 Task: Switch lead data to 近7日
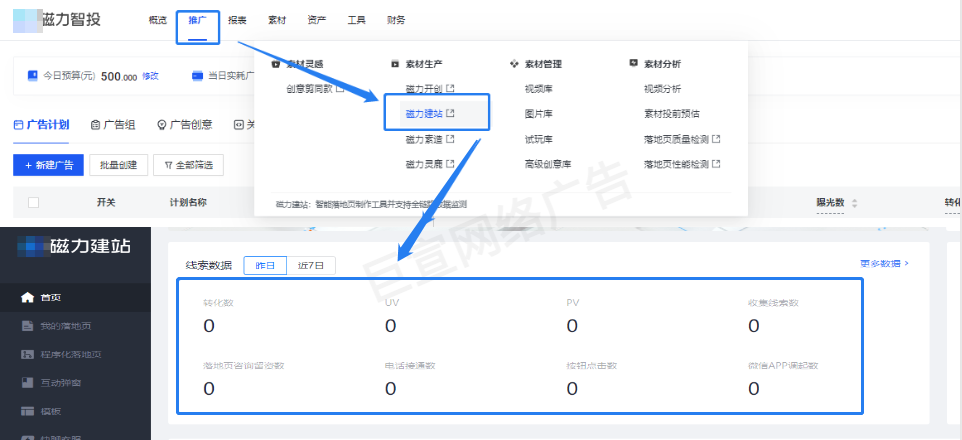click(311, 266)
